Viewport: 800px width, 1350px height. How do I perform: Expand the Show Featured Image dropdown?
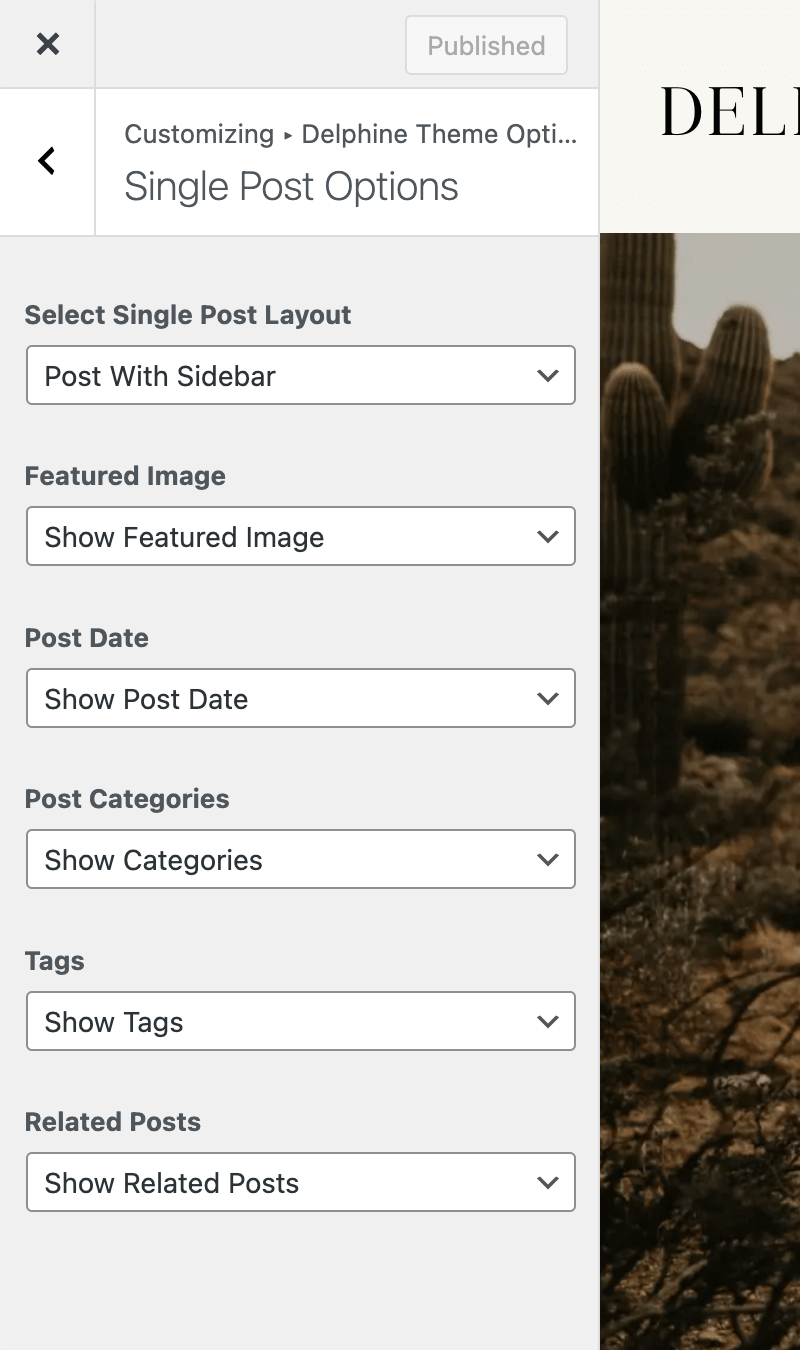[300, 537]
